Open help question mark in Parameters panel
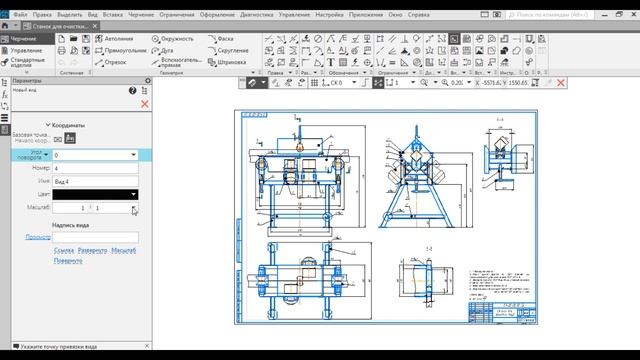640x360 pixels. (x=133, y=91)
